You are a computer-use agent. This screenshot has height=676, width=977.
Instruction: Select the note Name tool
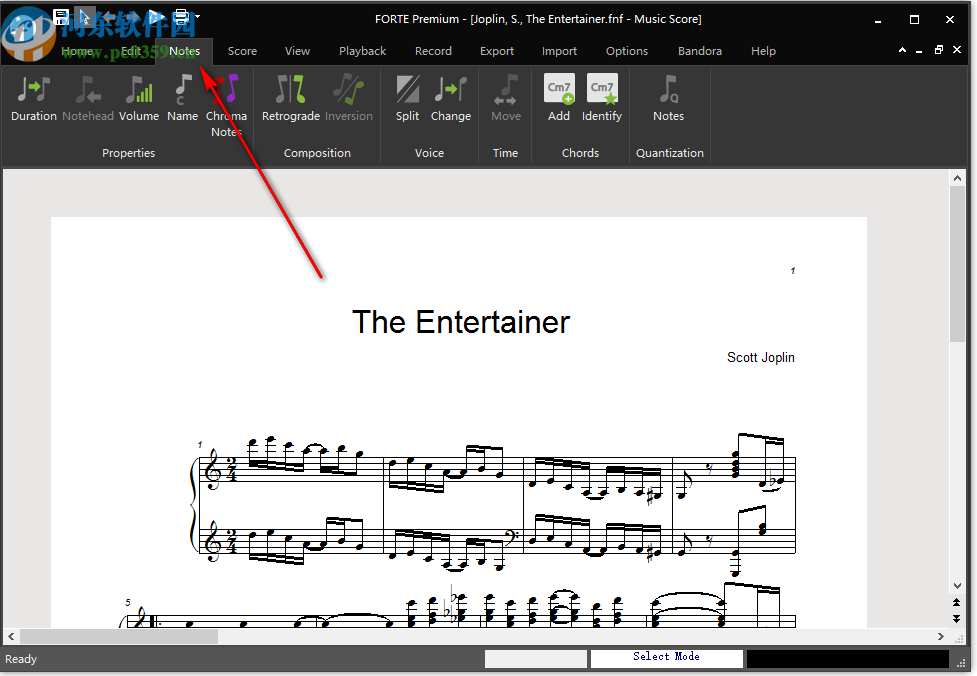pos(182,98)
